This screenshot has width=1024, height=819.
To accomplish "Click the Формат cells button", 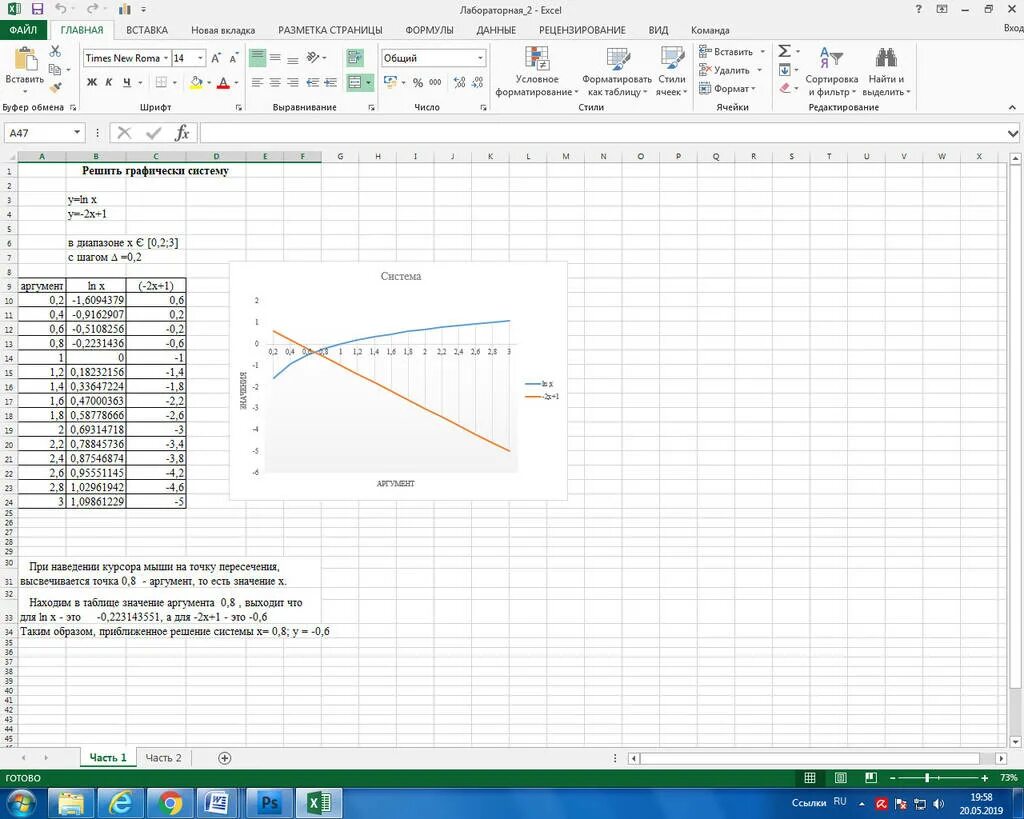I will pos(727,88).
